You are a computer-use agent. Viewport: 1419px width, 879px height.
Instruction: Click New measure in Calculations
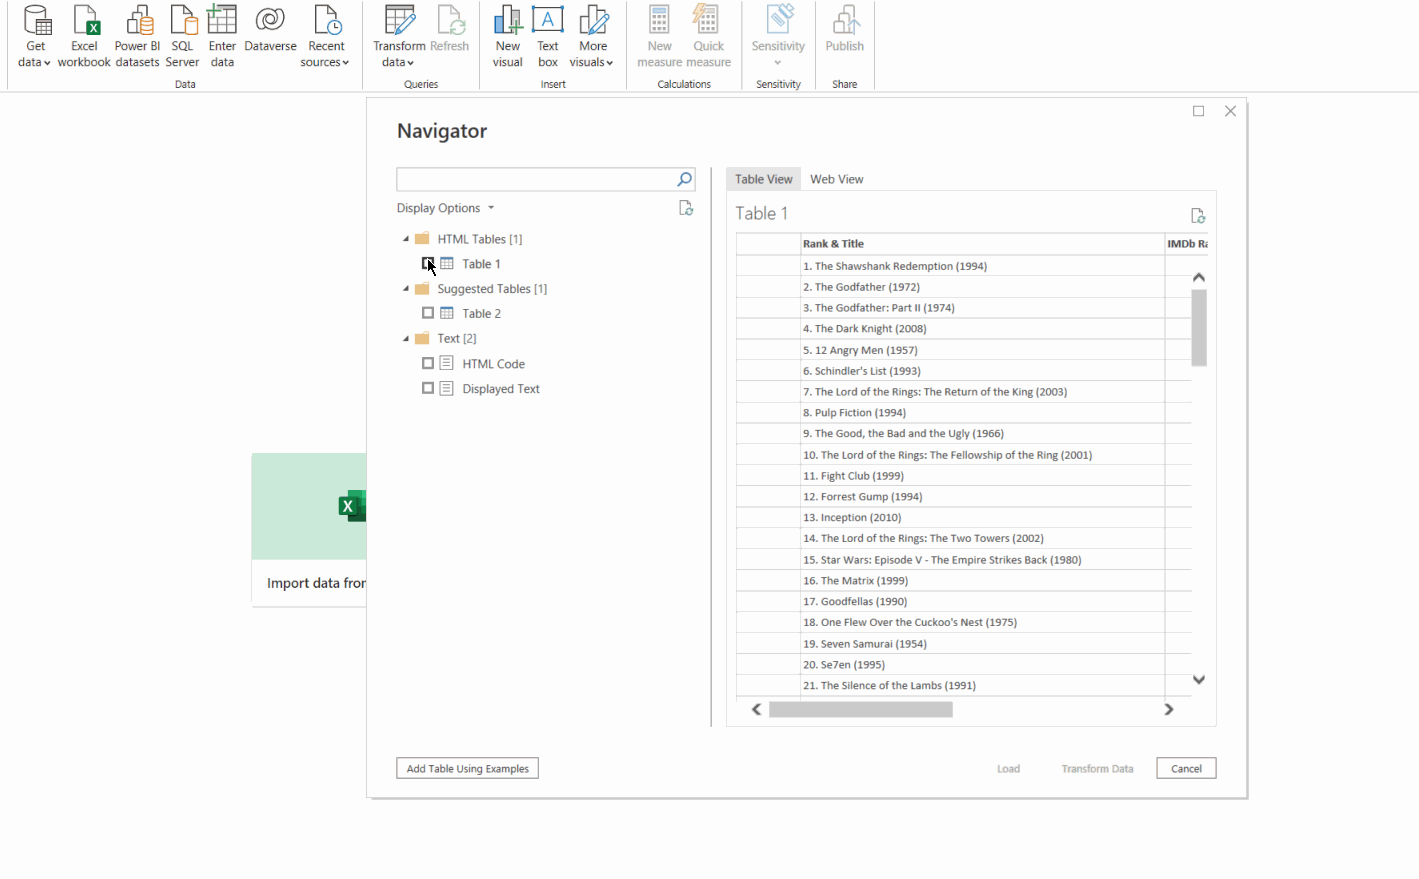click(x=660, y=37)
